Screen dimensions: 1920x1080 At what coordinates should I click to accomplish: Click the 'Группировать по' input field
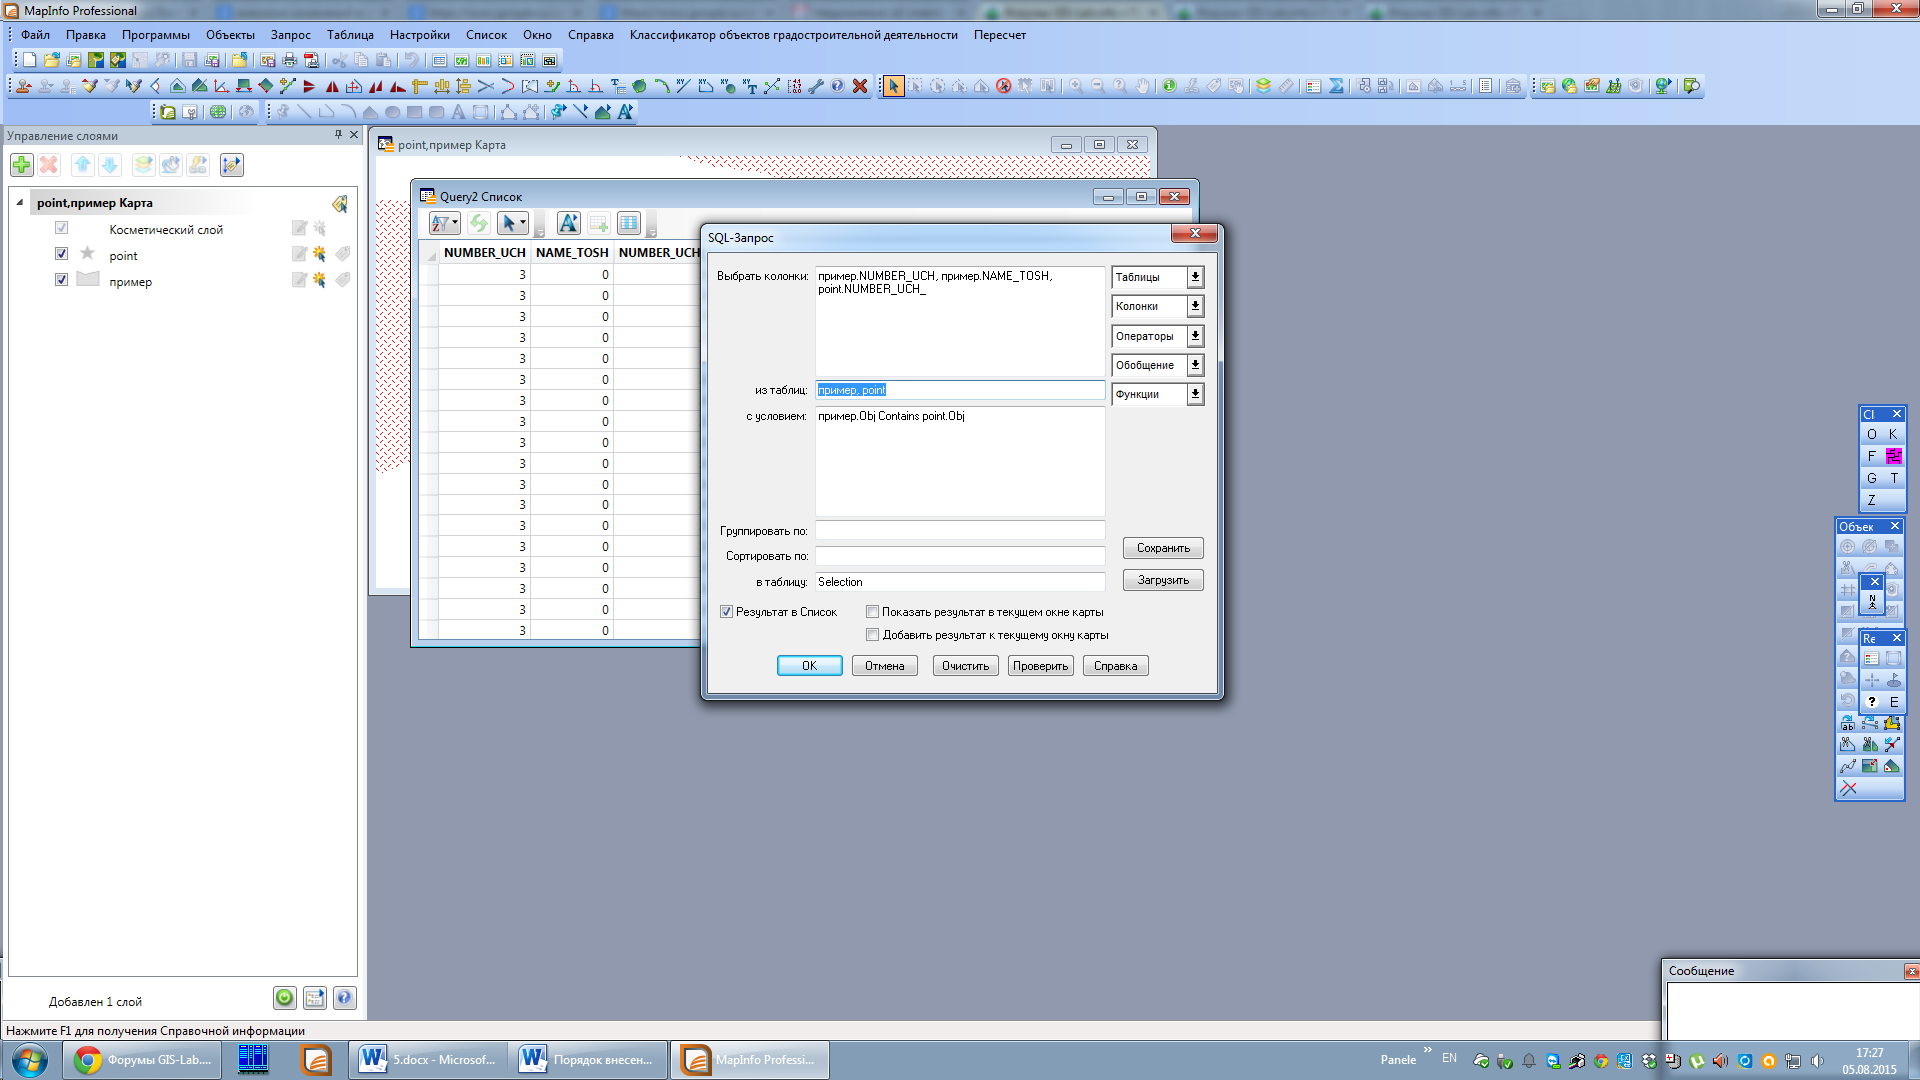pyautogui.click(x=959, y=531)
